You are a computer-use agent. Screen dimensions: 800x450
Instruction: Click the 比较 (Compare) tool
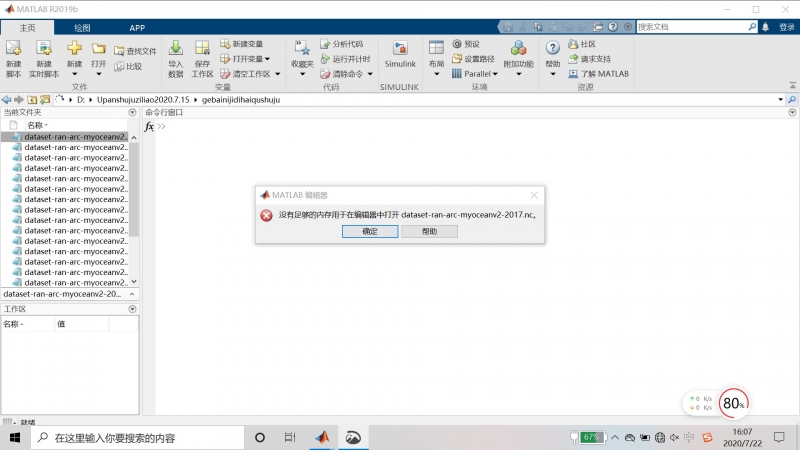(128, 66)
